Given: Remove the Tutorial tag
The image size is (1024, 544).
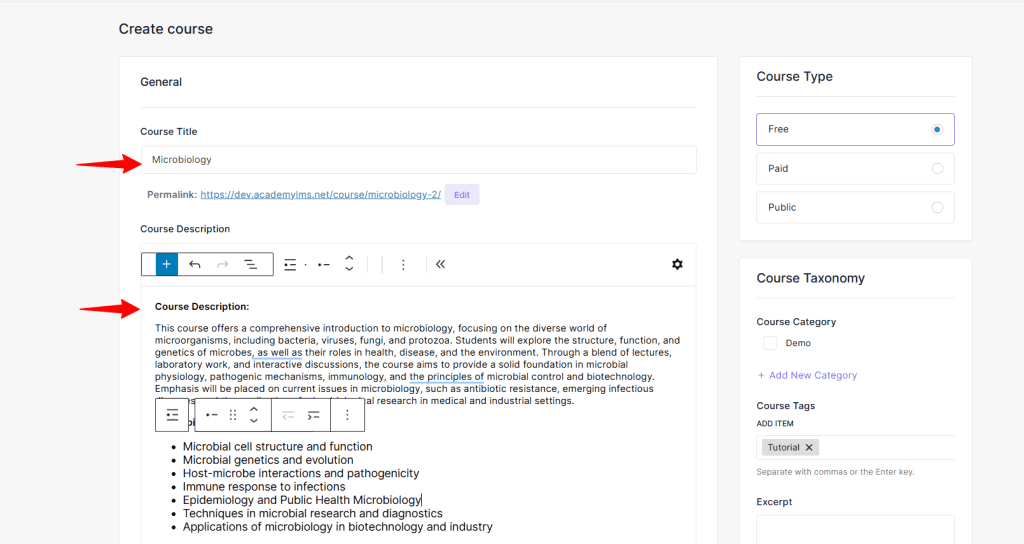Looking at the screenshot, I should click(x=810, y=448).
